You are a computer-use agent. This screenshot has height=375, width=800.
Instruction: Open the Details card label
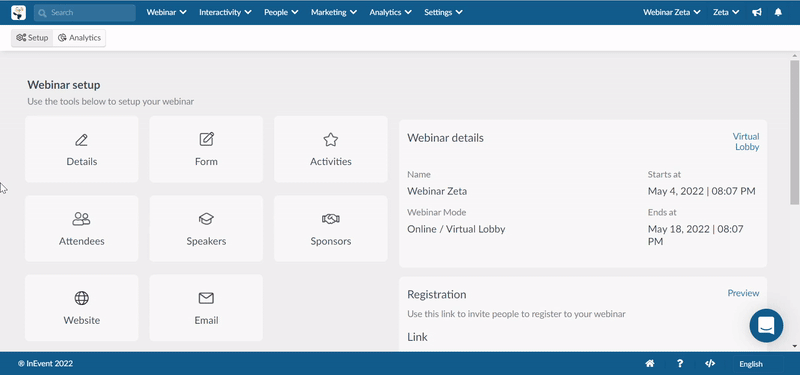coord(82,161)
